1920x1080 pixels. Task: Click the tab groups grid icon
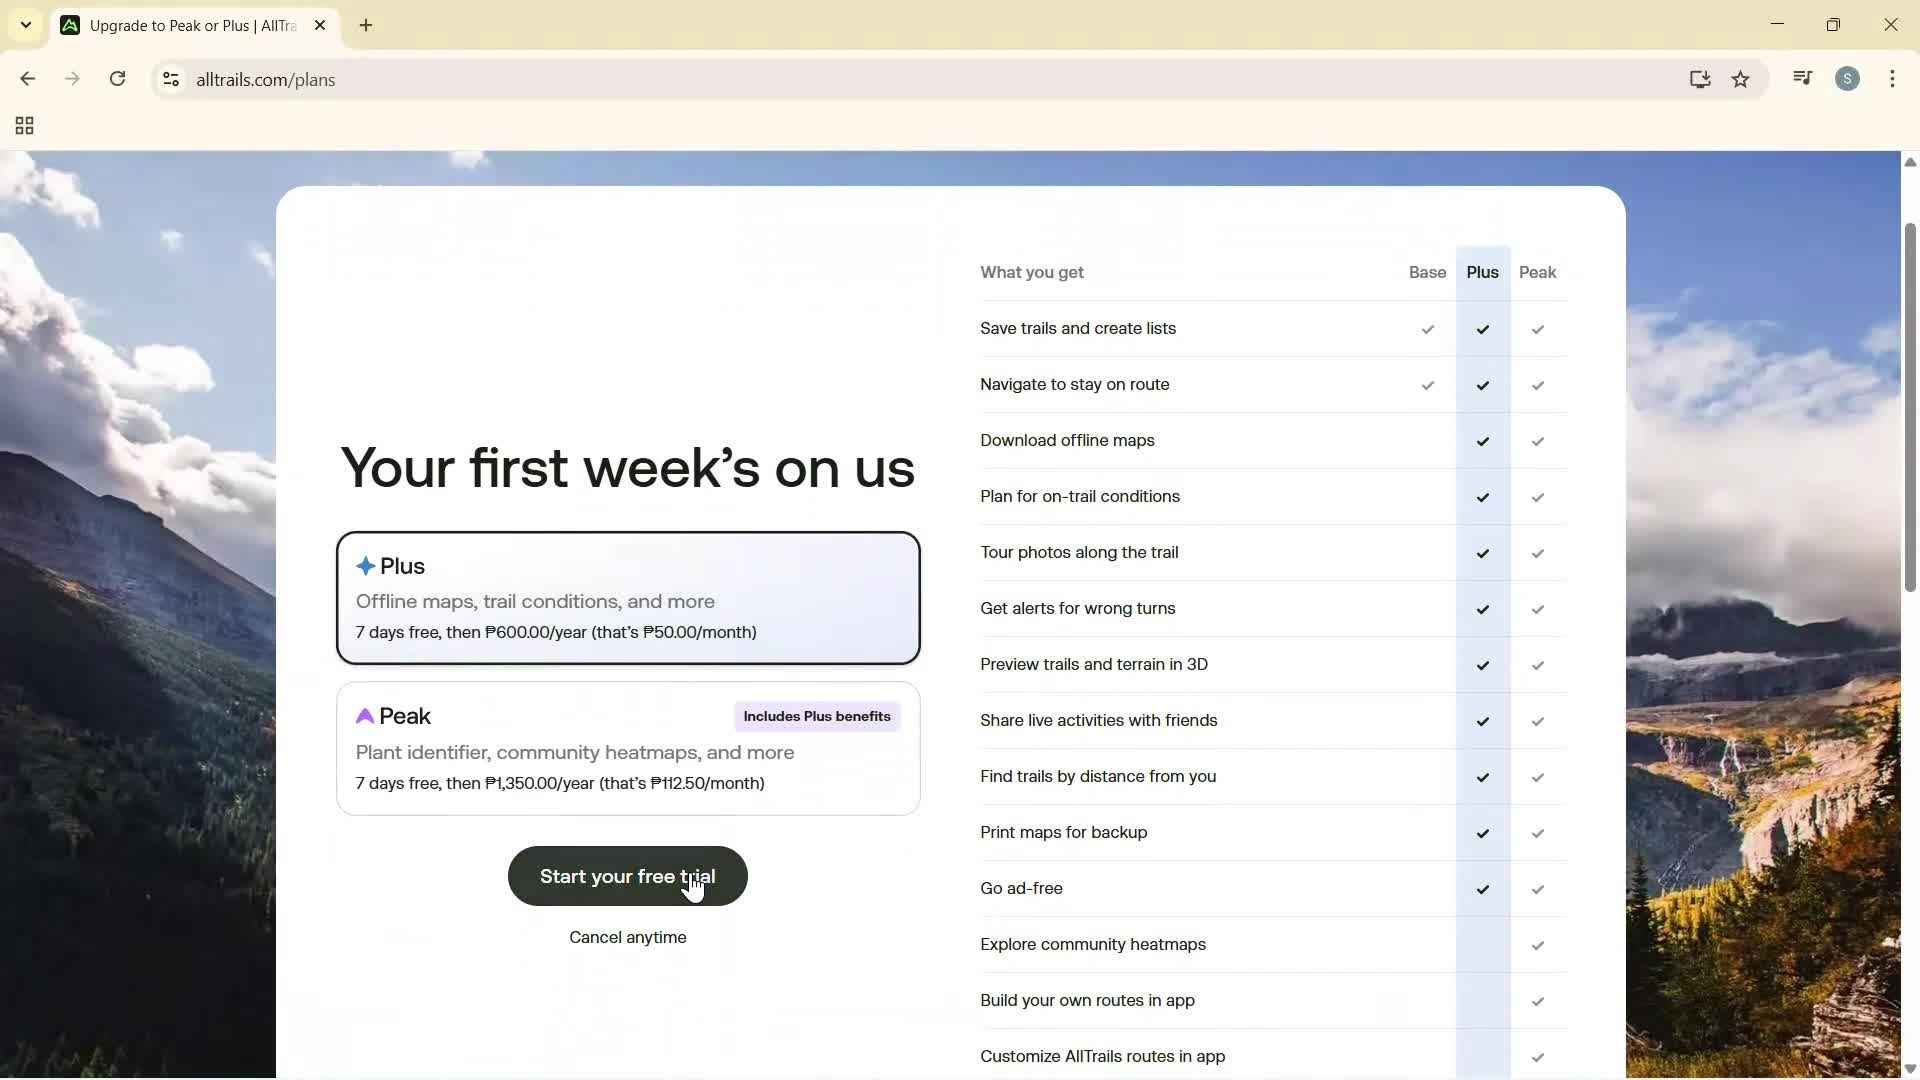coord(23,126)
